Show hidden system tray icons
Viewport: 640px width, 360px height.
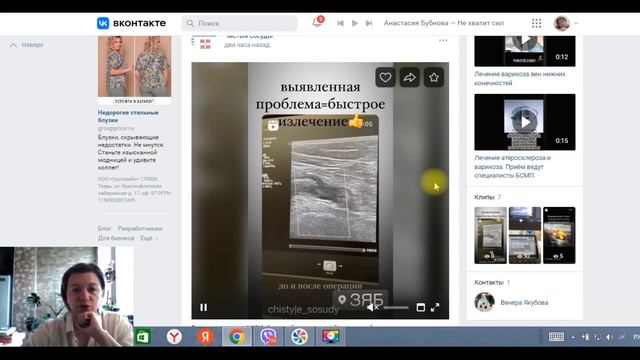pyautogui.click(x=573, y=337)
